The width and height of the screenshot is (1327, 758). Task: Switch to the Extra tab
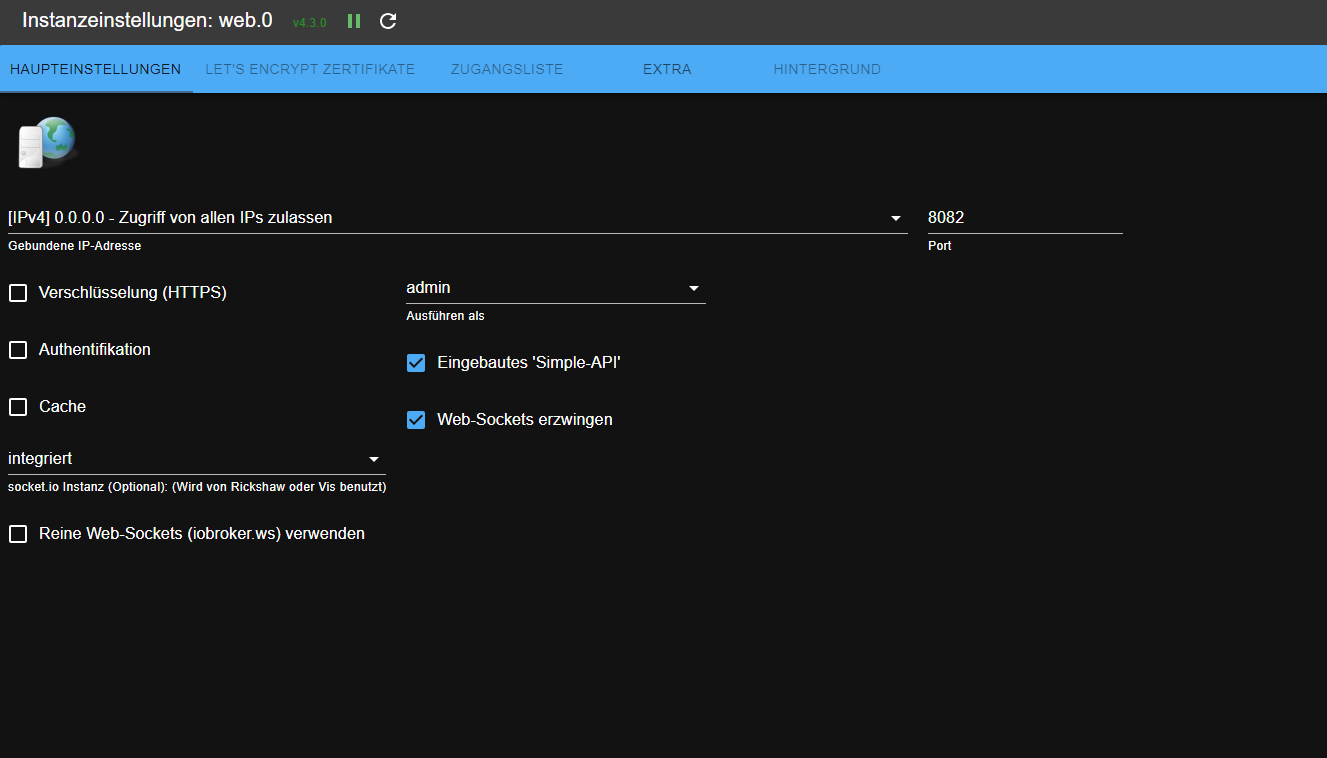pos(667,69)
